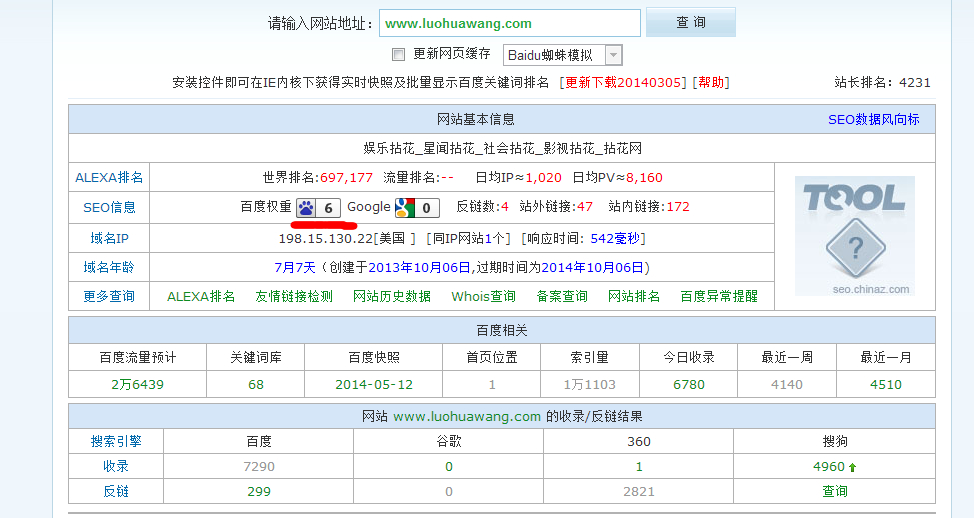Screen dimensions: 974x518
Task: Click the green up arrow beside 4960
Action: [x=852, y=467]
